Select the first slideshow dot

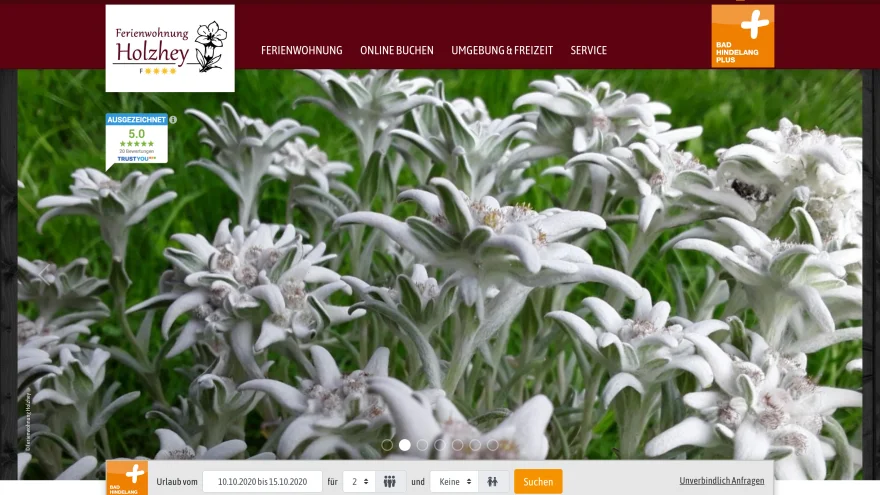click(387, 445)
